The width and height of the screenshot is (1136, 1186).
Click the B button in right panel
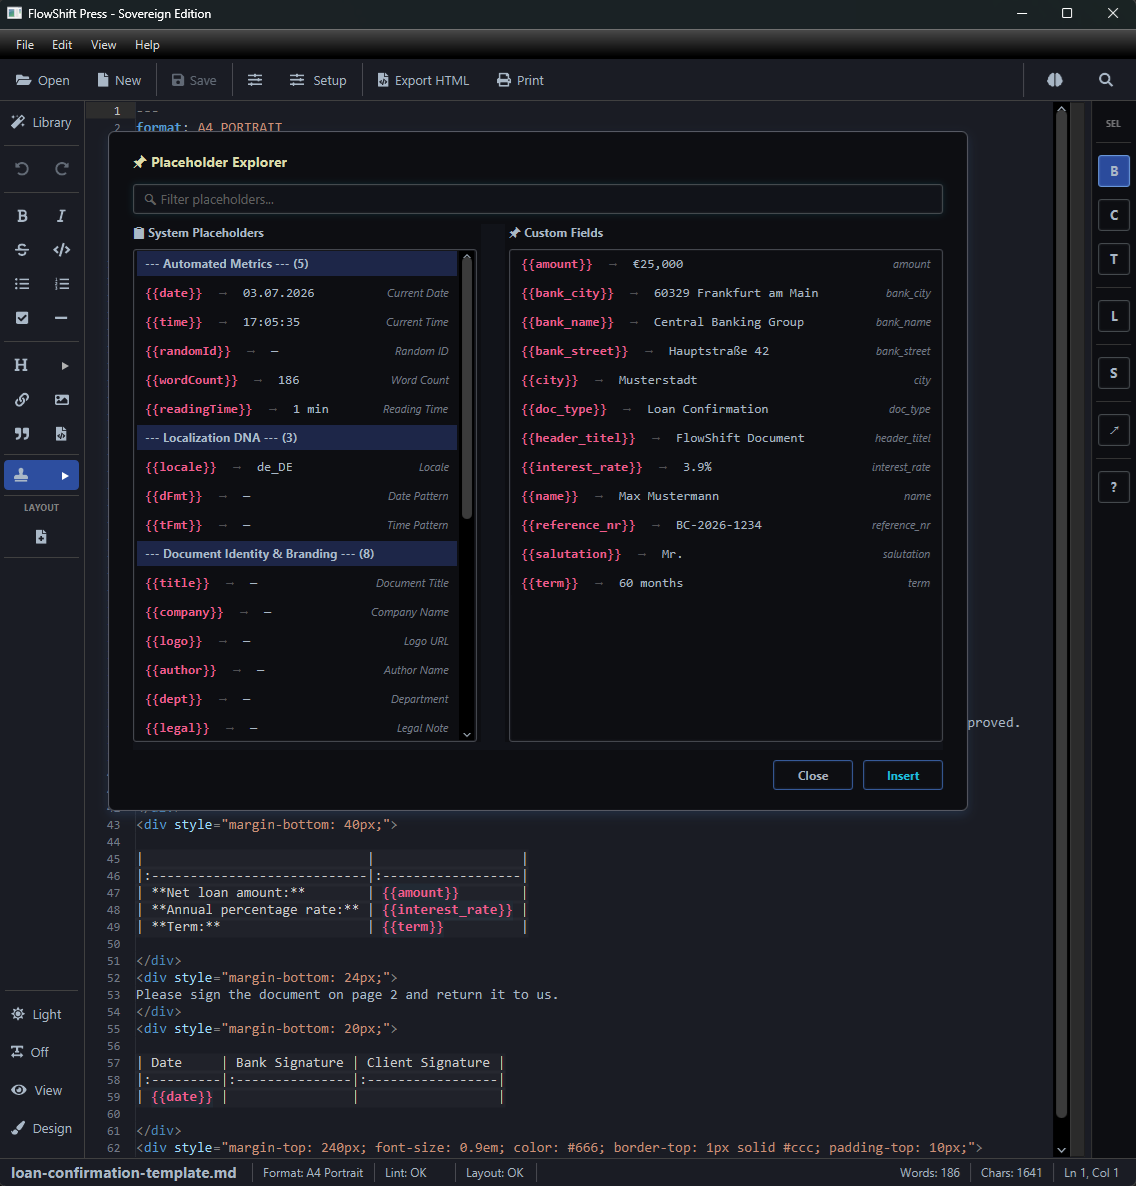click(x=1113, y=171)
